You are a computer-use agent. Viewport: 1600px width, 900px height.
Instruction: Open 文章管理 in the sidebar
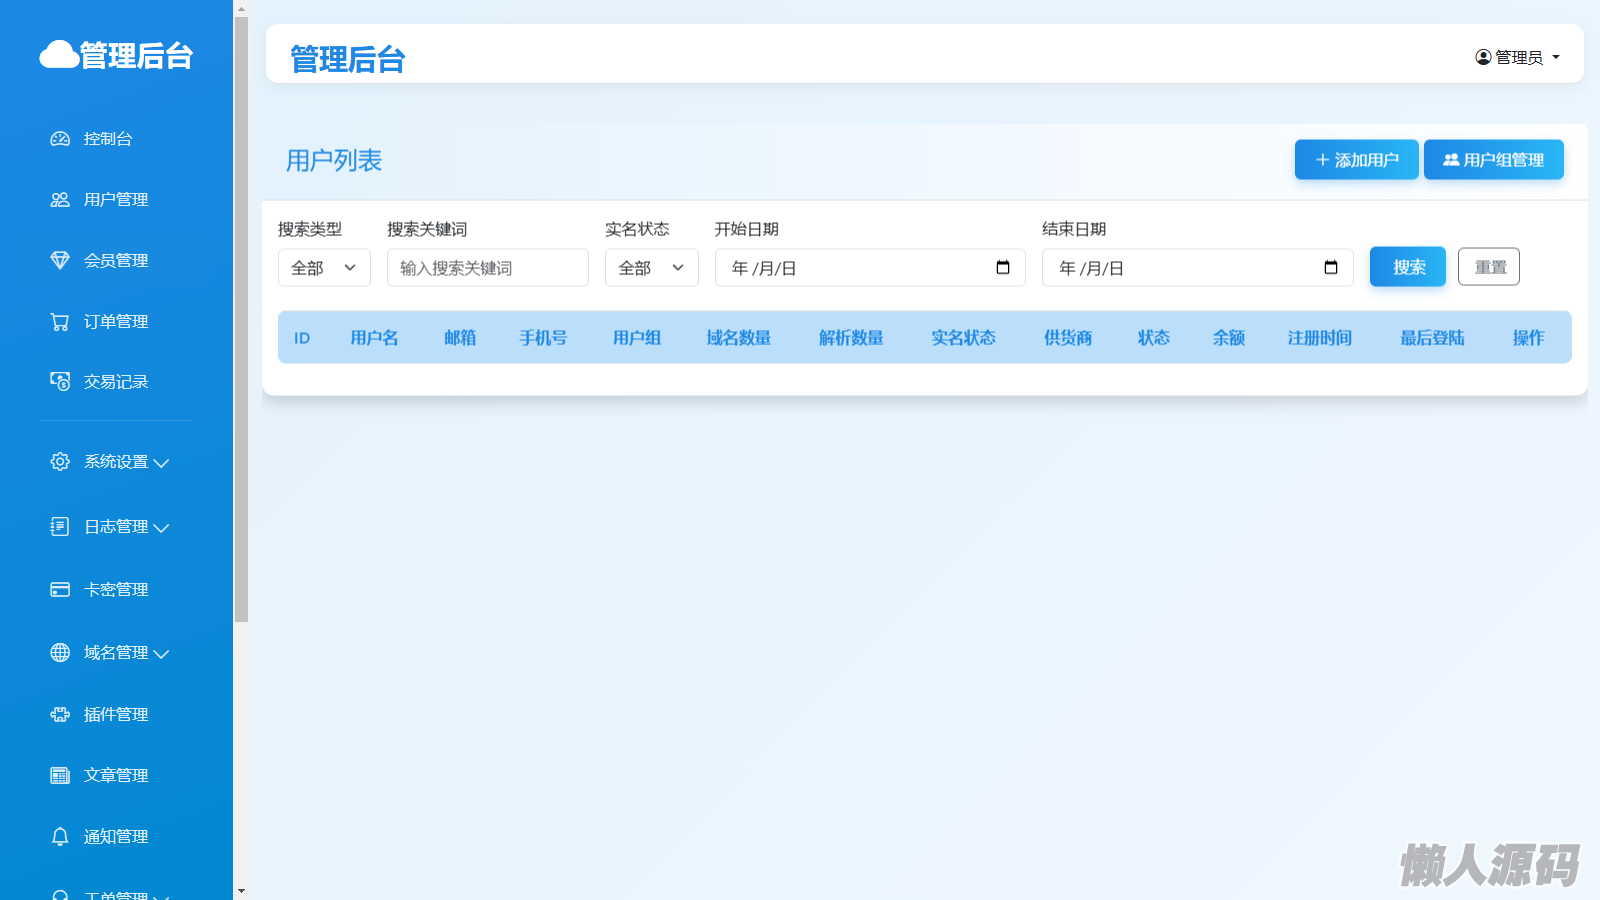tap(115, 776)
